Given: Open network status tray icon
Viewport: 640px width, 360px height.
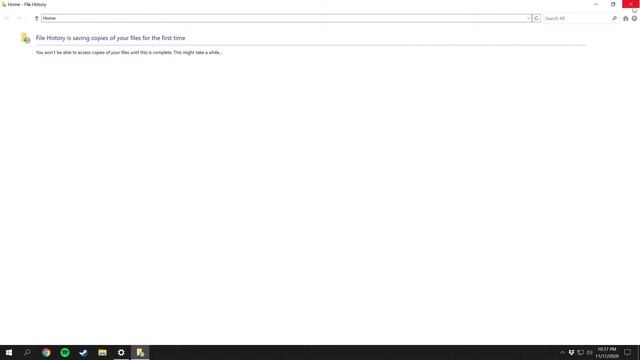Looking at the screenshot, I should coord(580,353).
